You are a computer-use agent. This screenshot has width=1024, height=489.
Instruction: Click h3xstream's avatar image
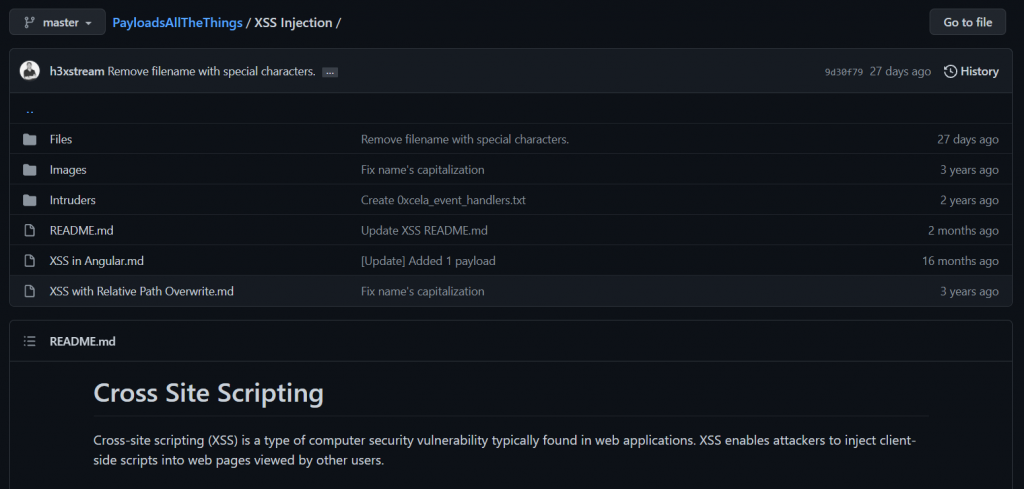(x=30, y=71)
